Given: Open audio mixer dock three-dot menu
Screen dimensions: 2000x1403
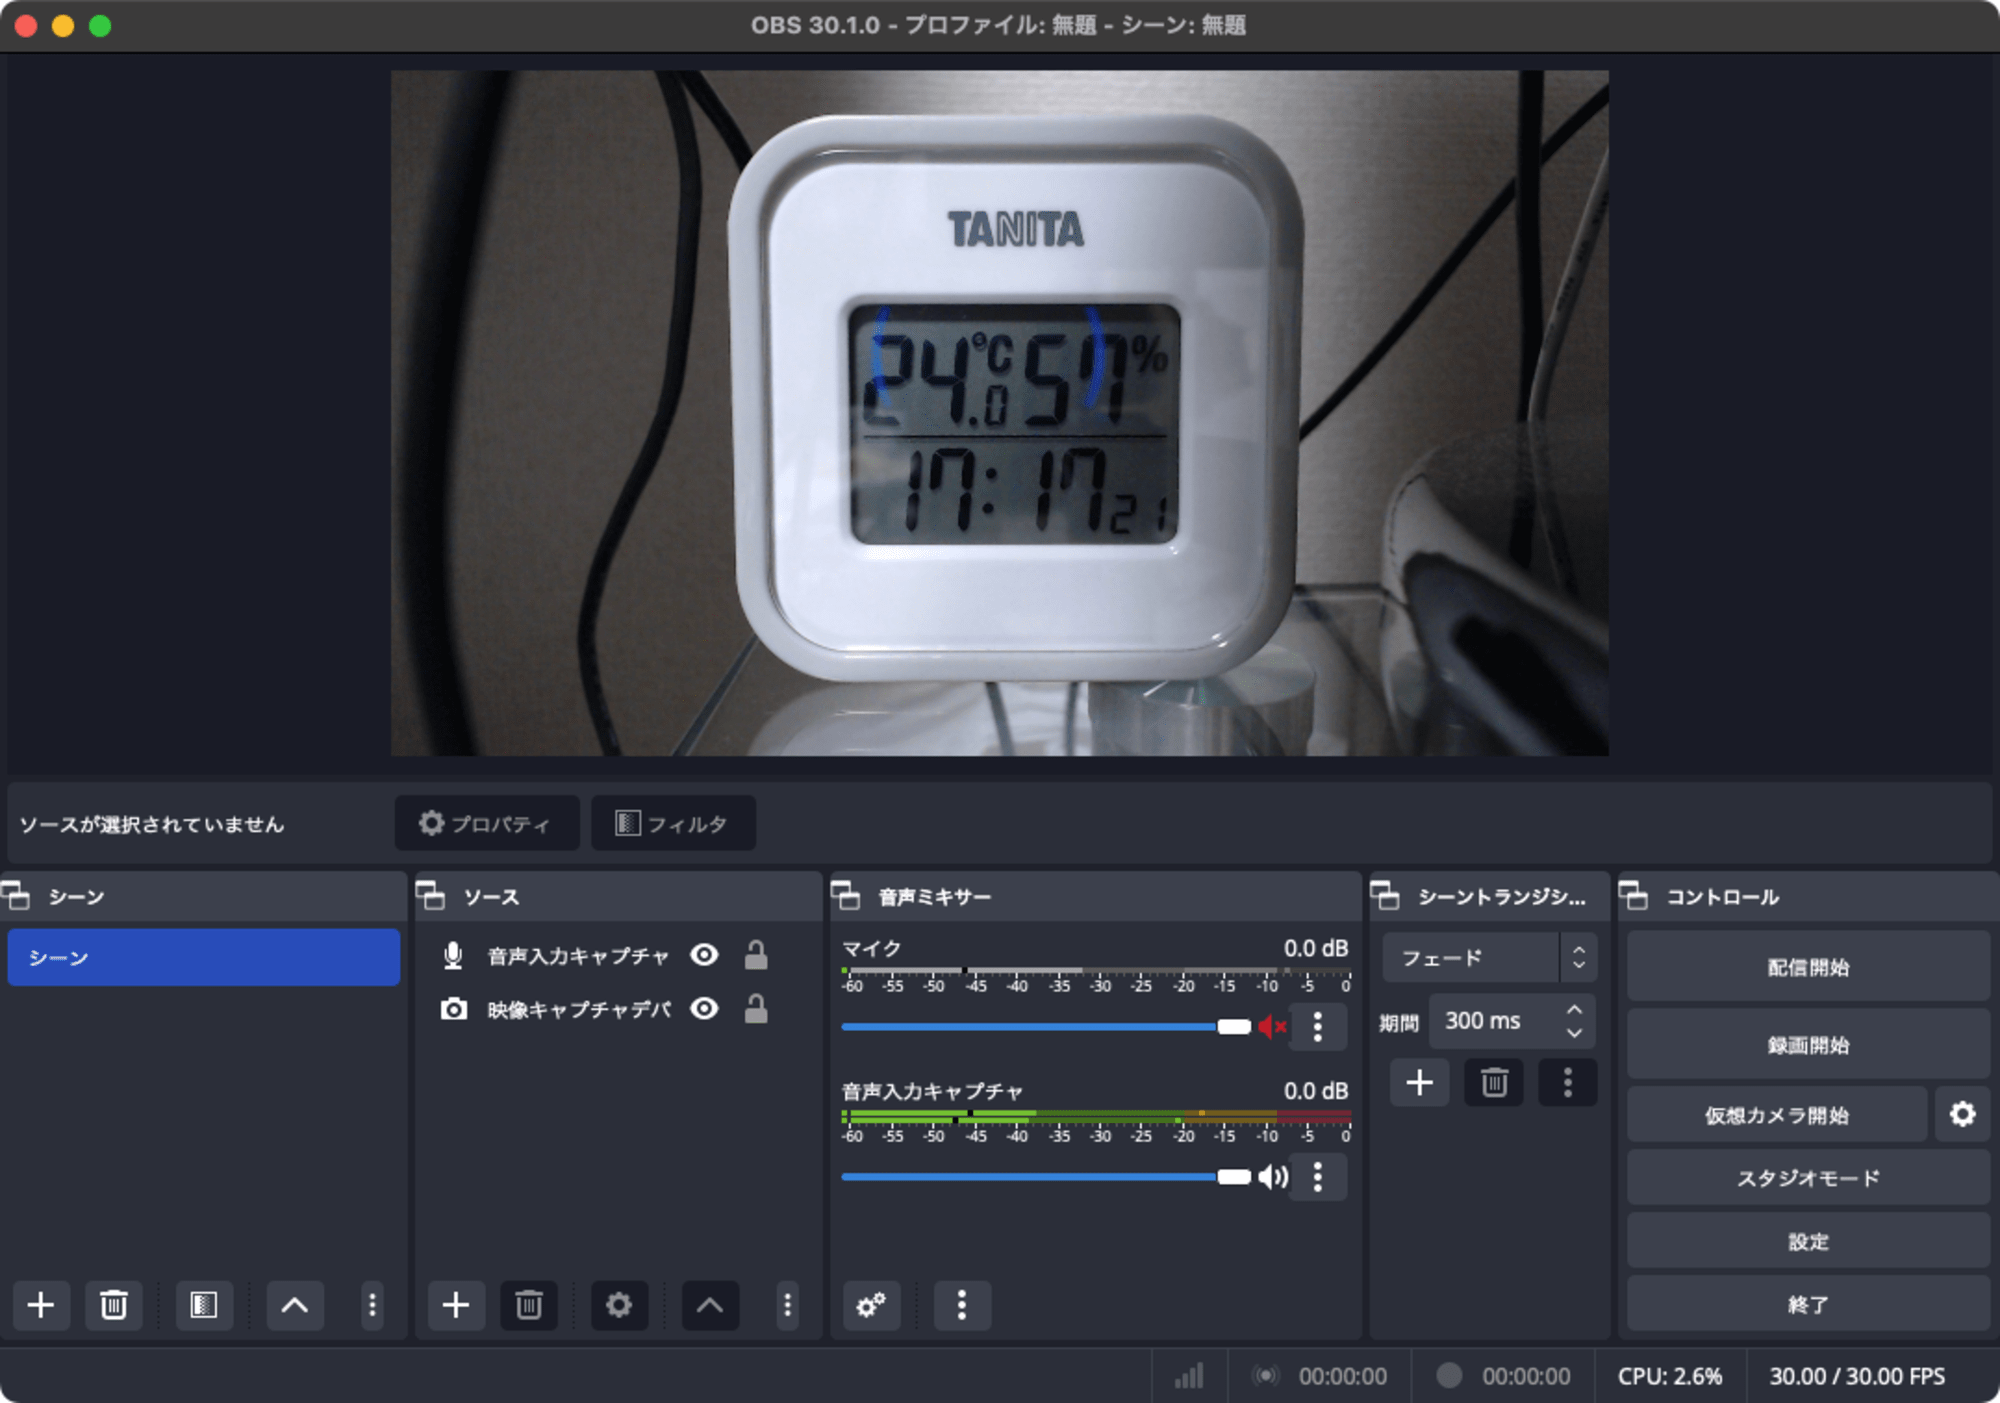Looking at the screenshot, I should [962, 1305].
